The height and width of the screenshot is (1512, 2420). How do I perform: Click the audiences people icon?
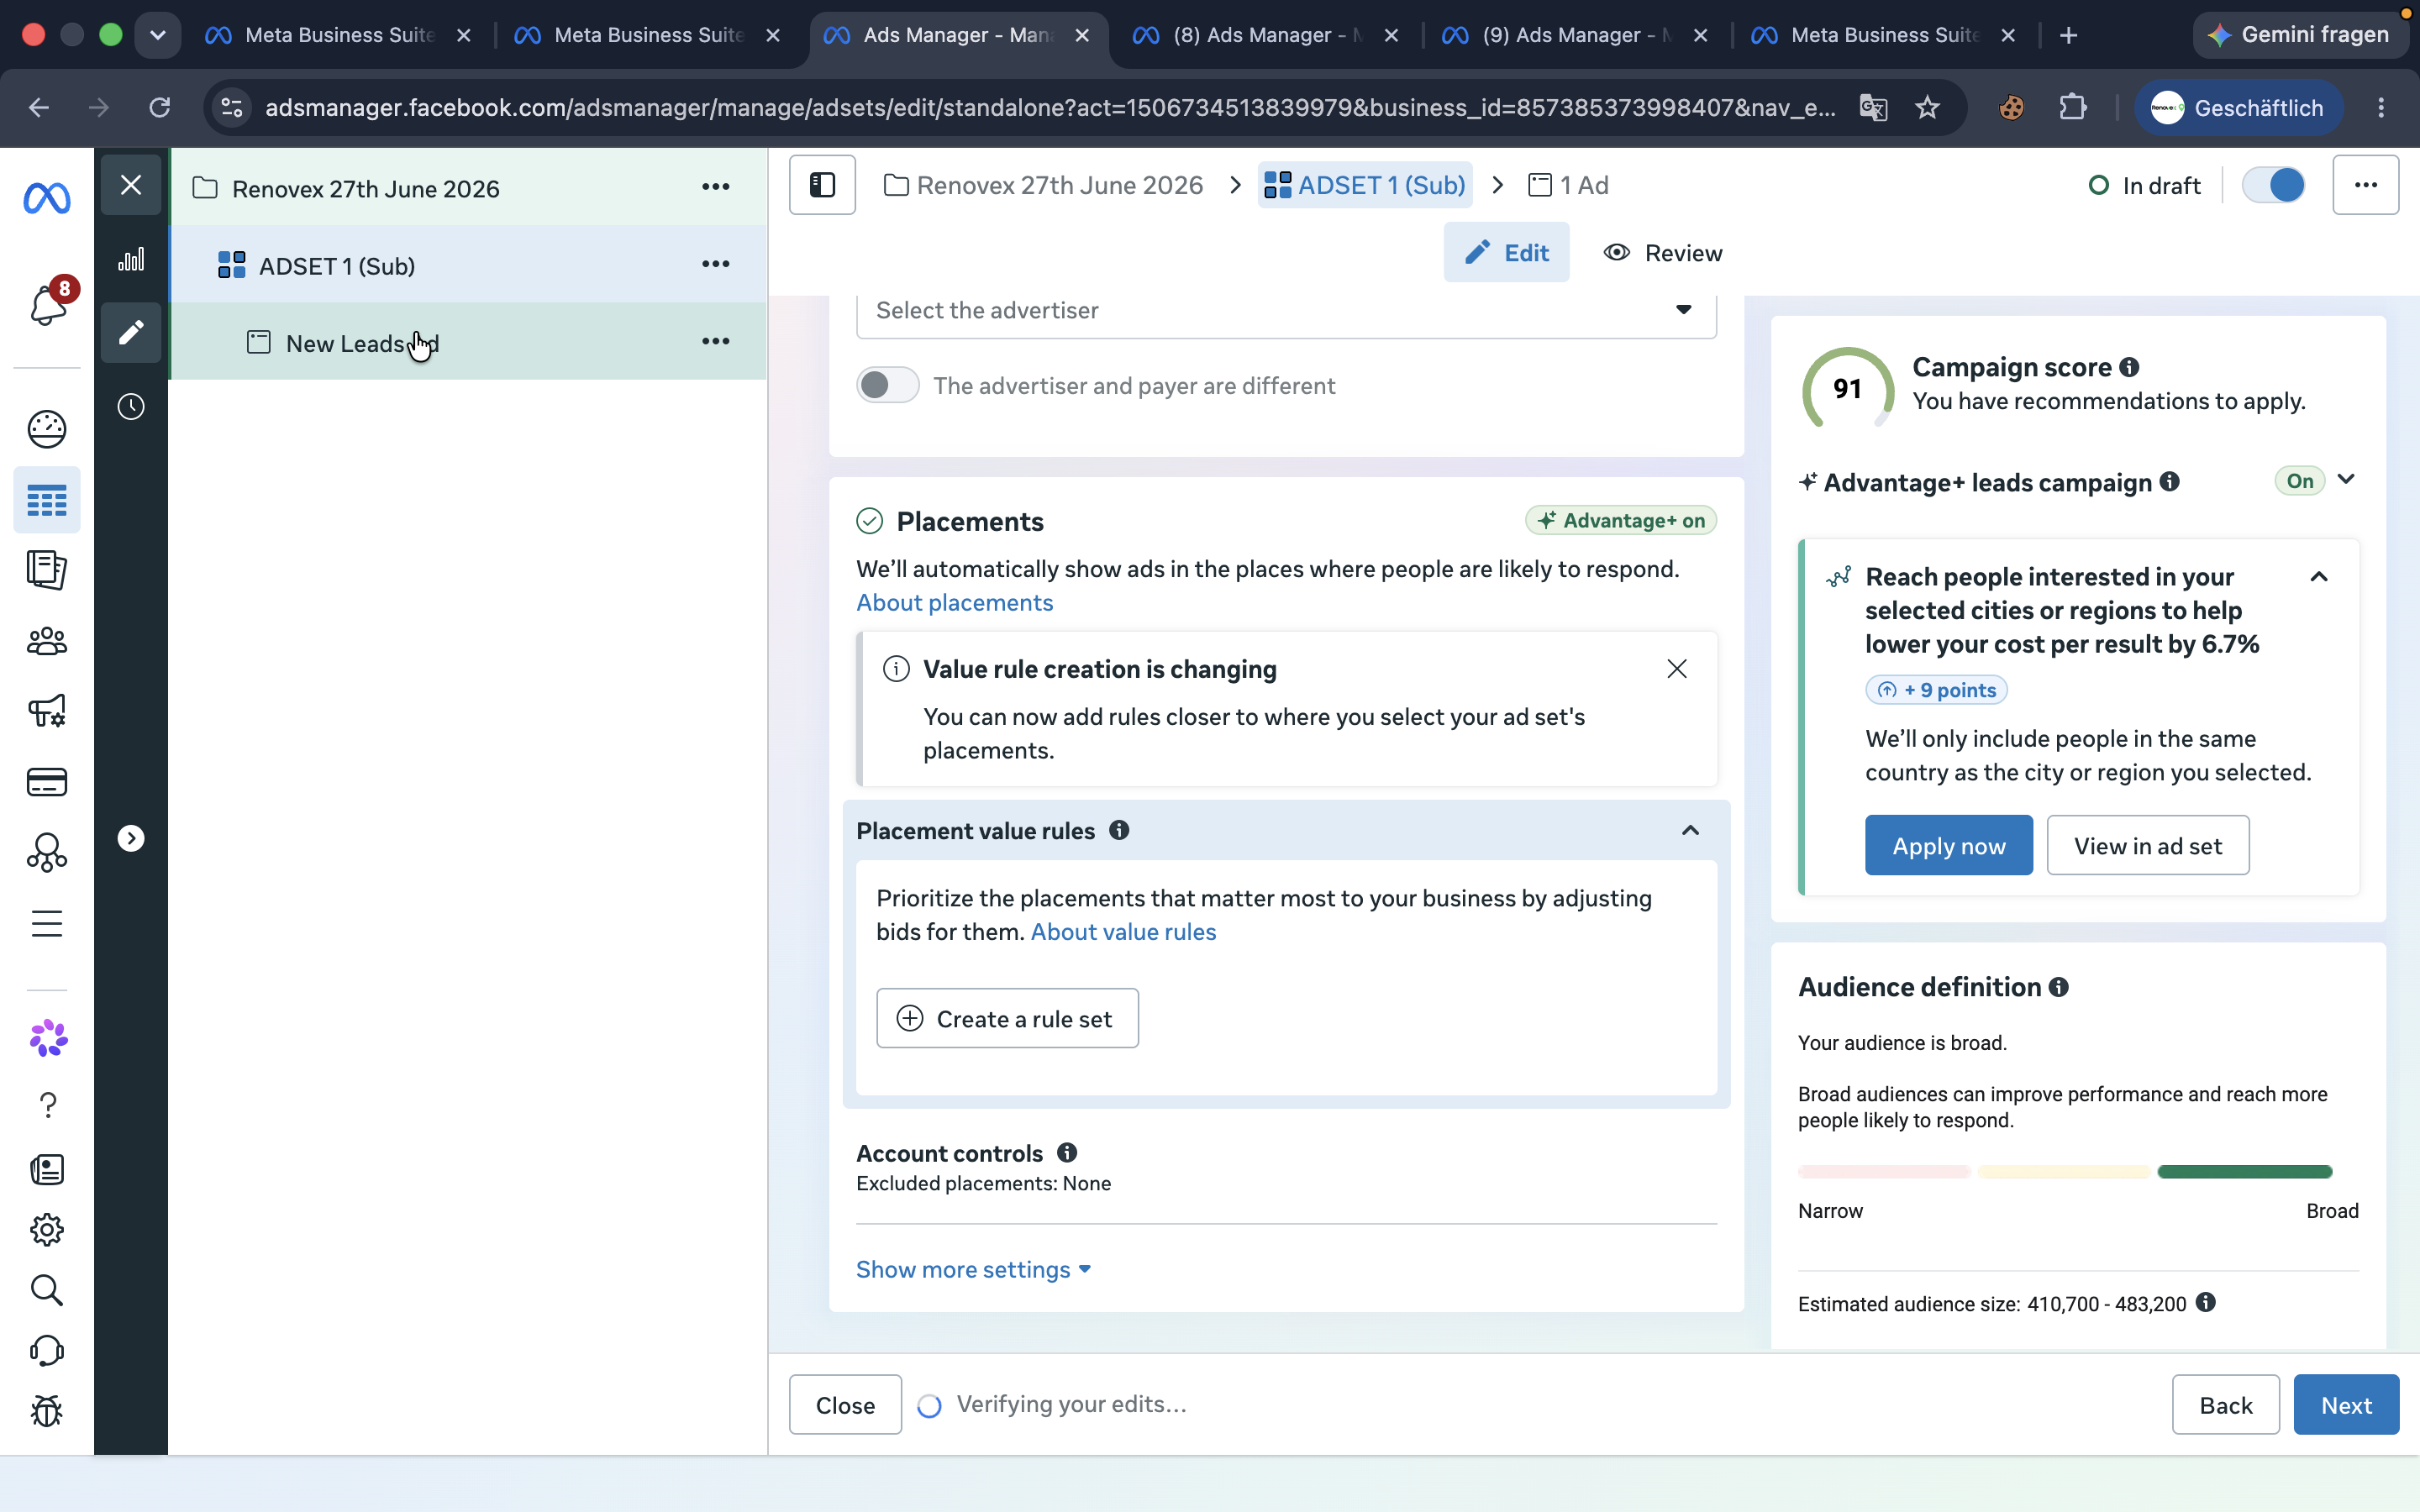click(x=47, y=641)
